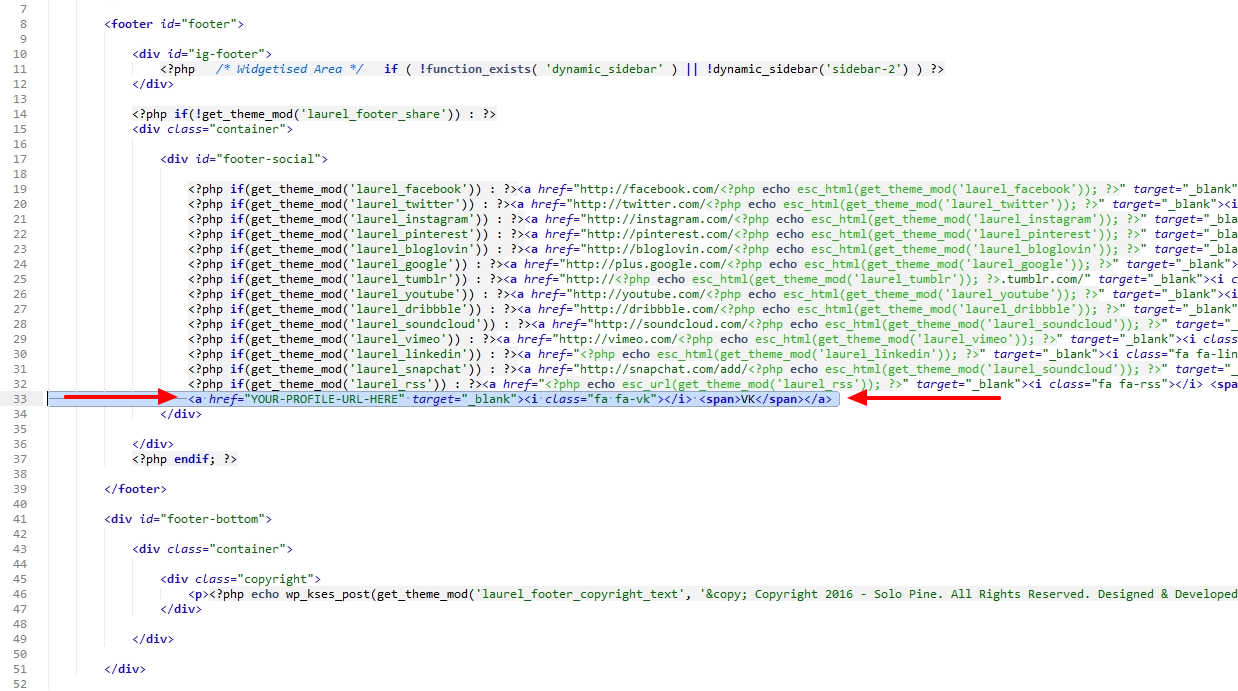Click <div class="container"> on line 43
Screen dimensions: 1238x691
pos(213,549)
